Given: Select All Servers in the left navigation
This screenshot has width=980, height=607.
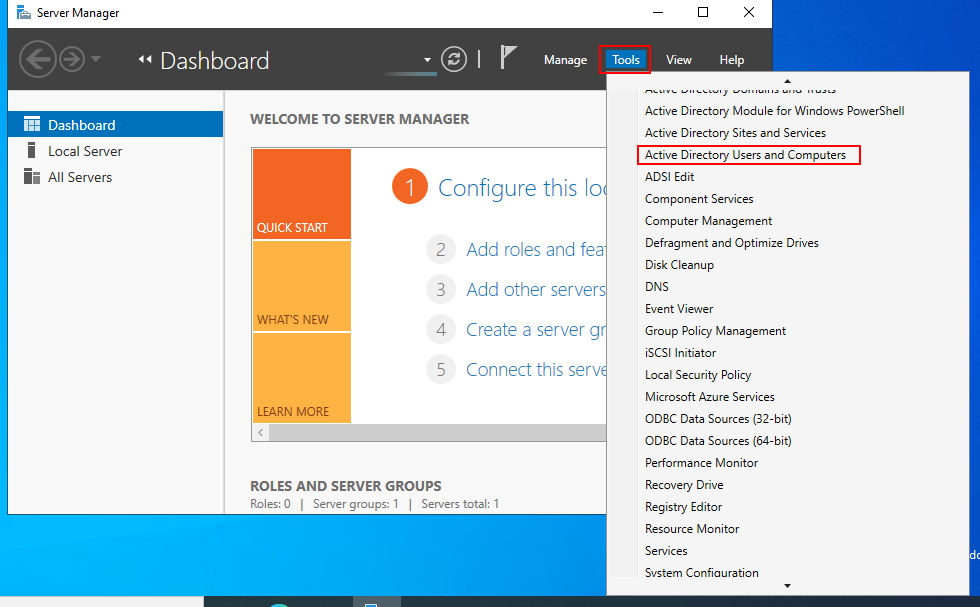Looking at the screenshot, I should click(116, 176).
